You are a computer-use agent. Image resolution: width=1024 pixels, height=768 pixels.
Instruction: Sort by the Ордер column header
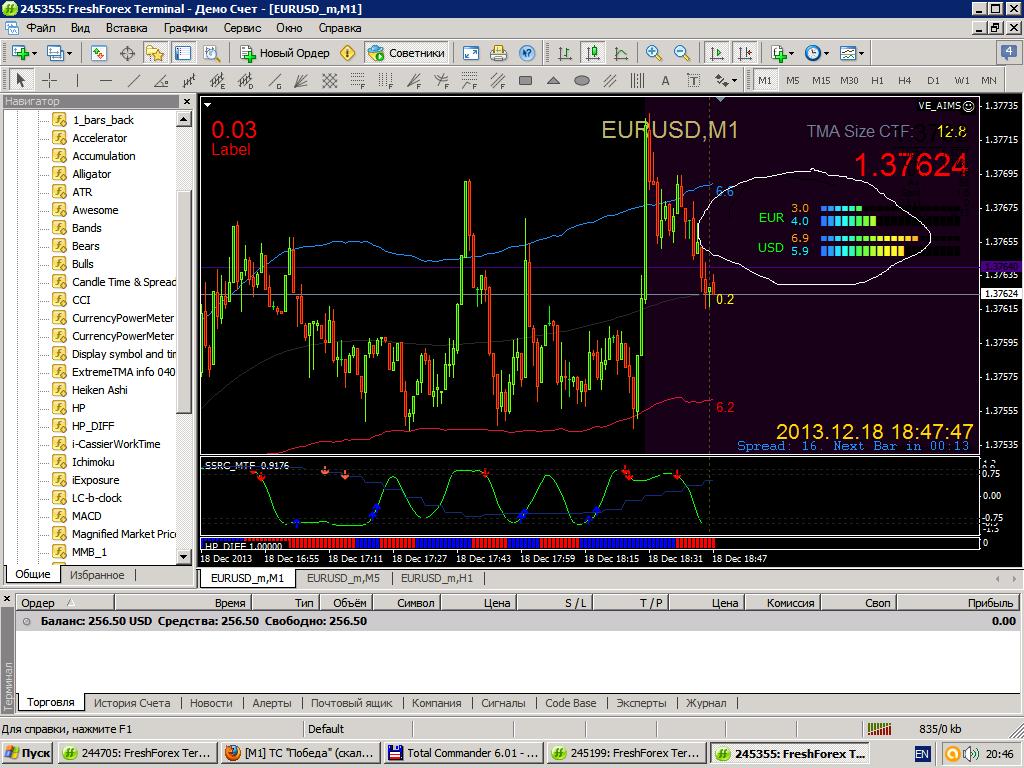65,603
